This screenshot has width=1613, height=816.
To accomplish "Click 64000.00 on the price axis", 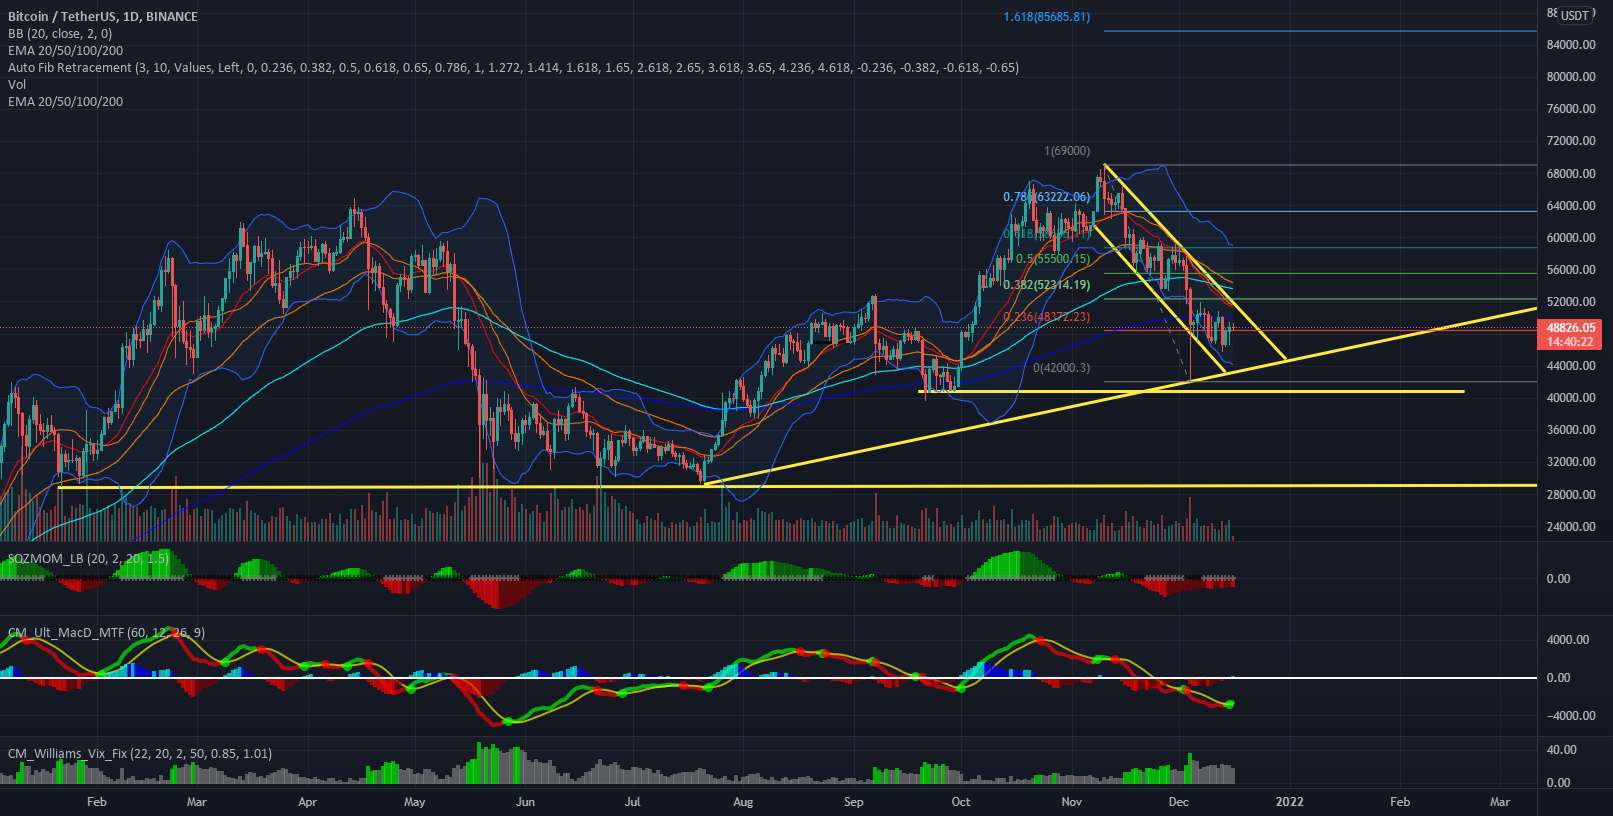I will pyautogui.click(x=1571, y=206).
